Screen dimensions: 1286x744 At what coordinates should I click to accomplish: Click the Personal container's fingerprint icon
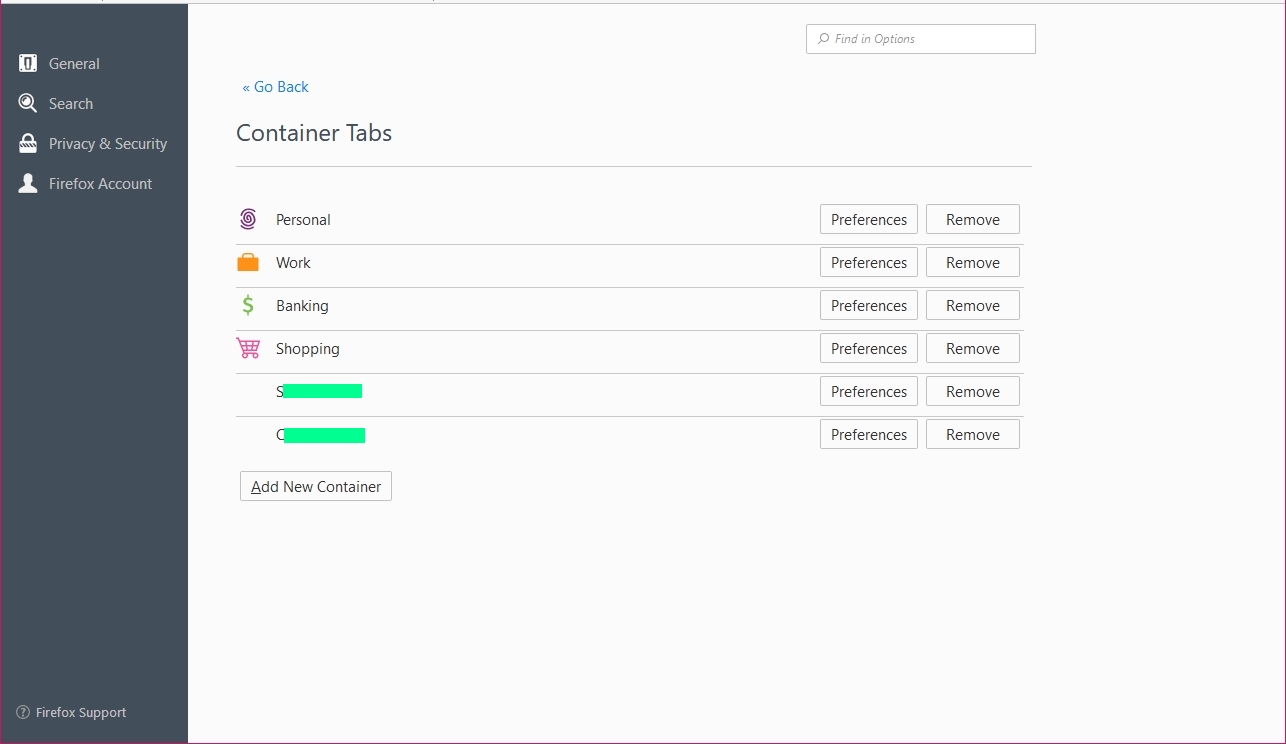(x=248, y=218)
